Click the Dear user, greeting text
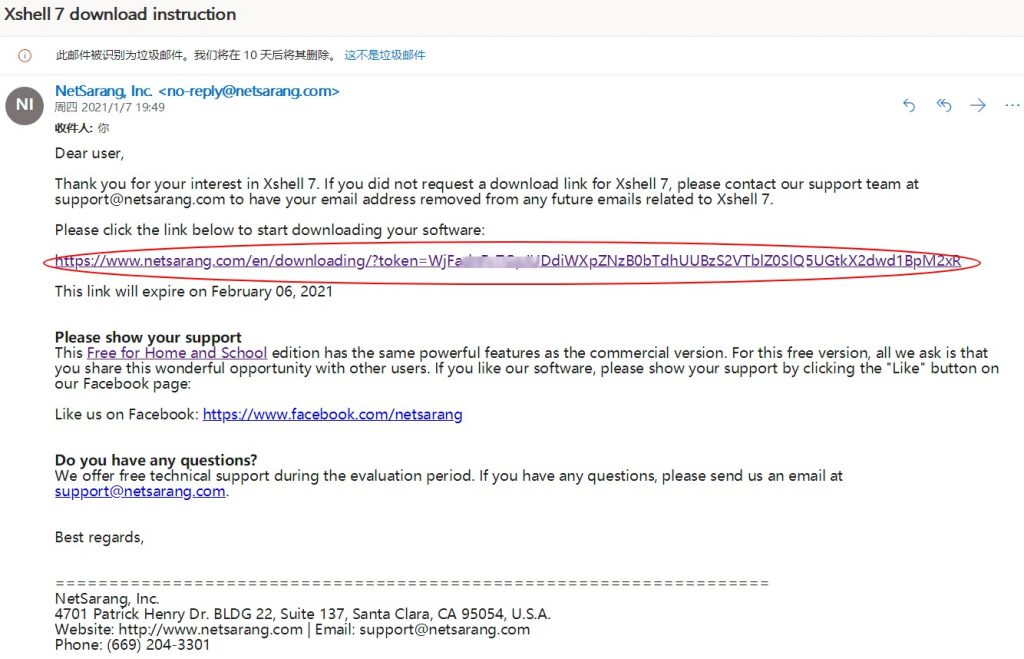The height and width of the screenshot is (659, 1024). (x=89, y=153)
